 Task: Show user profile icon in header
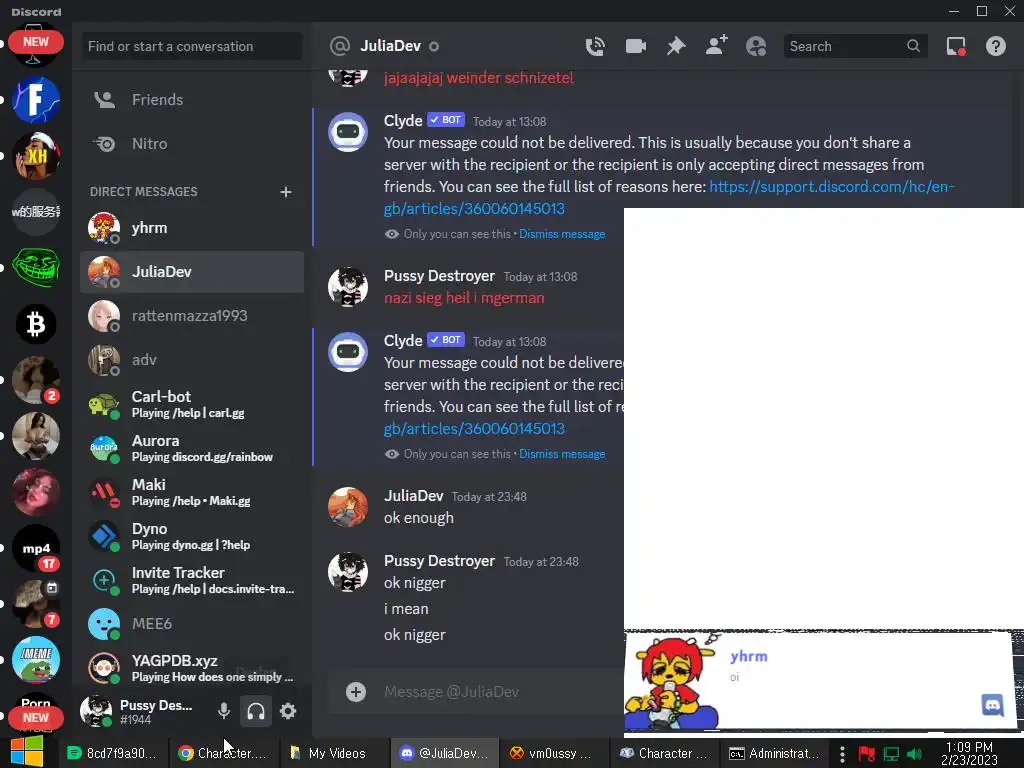pos(756,46)
